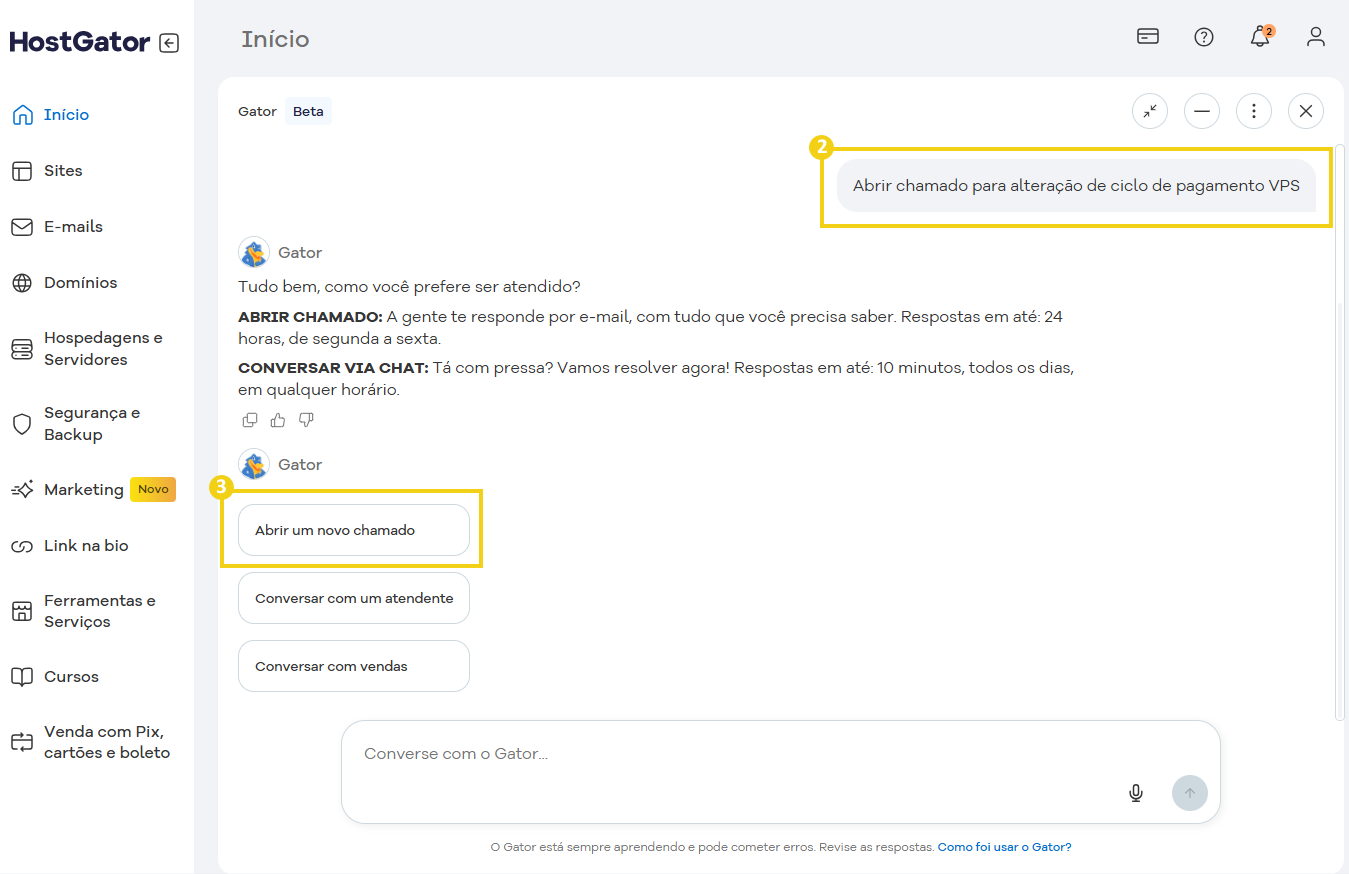1349x874 pixels.
Task: Open the user profile icon
Action: [x=1315, y=37]
